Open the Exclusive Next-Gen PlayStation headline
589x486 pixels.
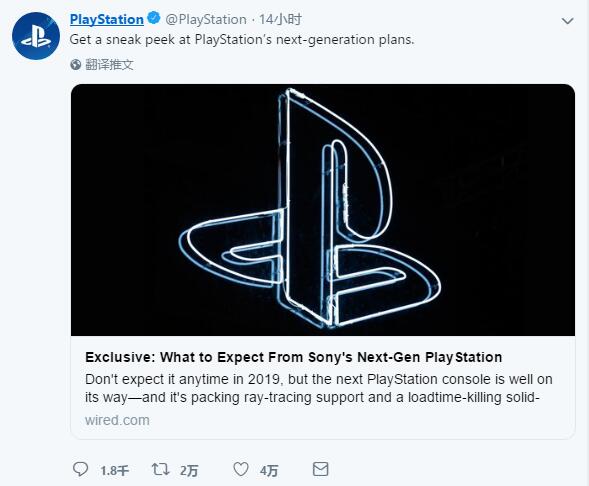tap(294, 357)
